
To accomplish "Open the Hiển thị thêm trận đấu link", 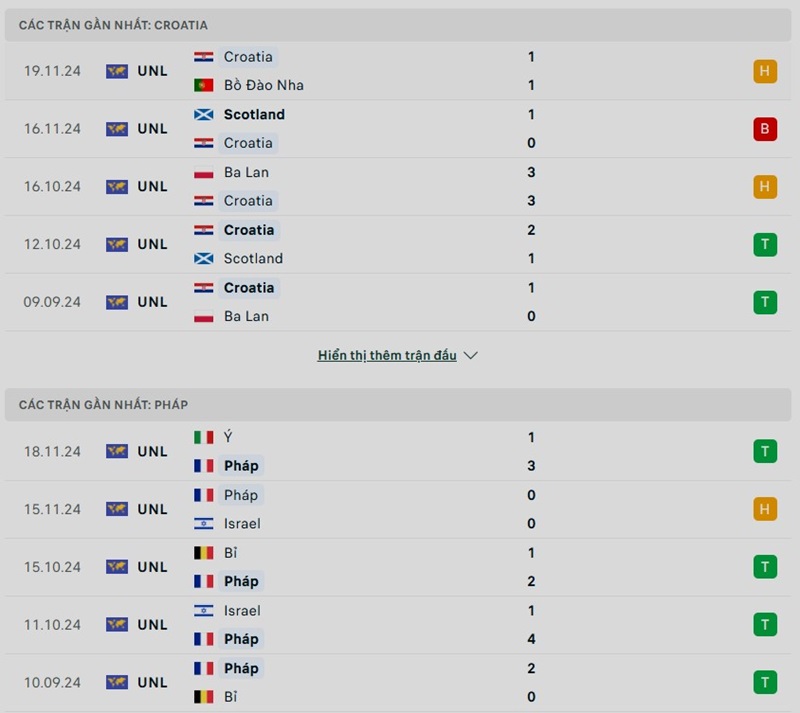I will coord(387,356).
